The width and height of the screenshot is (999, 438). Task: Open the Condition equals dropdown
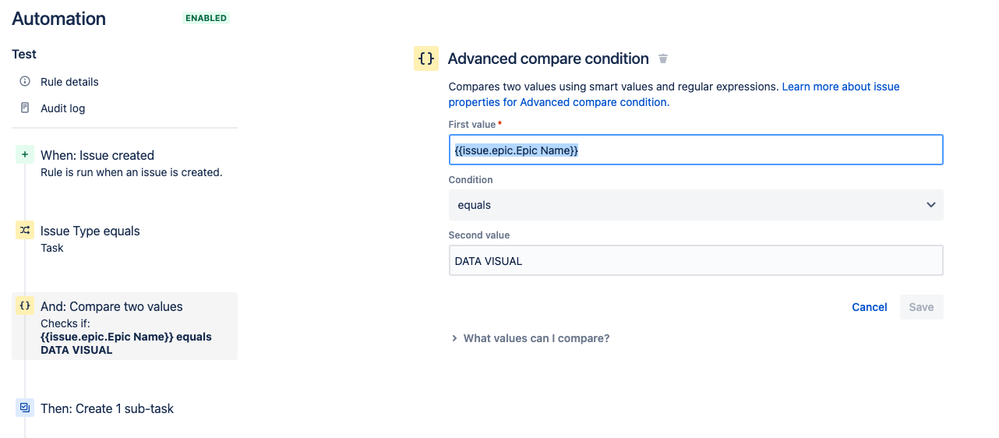click(695, 205)
